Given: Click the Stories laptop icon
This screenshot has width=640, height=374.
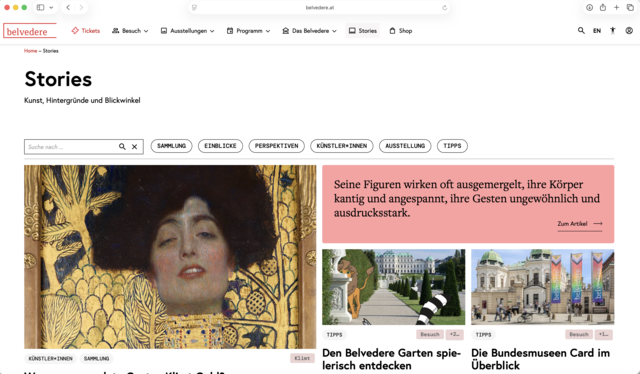Looking at the screenshot, I should click(352, 31).
